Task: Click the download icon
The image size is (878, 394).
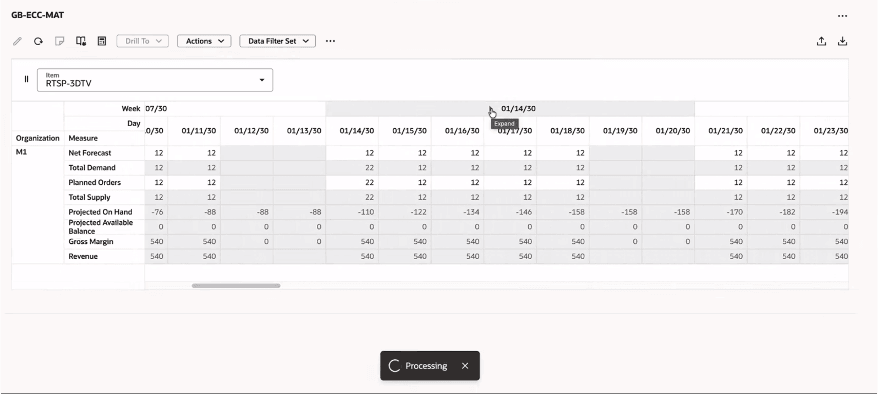Action: [842, 41]
